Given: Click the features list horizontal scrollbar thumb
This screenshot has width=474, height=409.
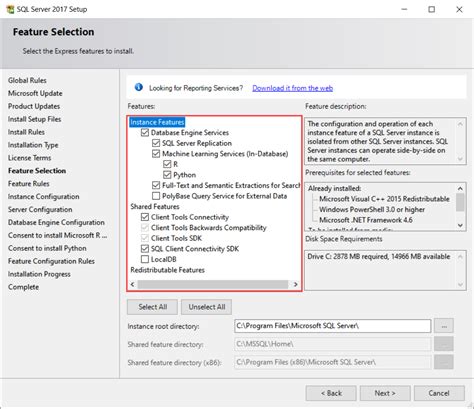Looking at the screenshot, I should [213, 284].
